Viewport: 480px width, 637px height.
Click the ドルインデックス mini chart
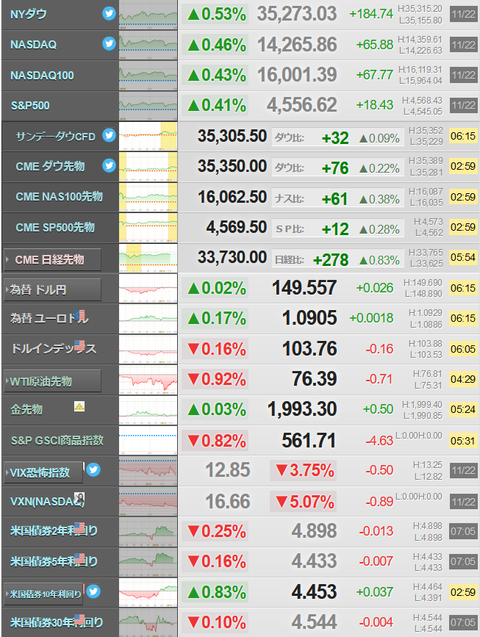[x=148, y=349]
